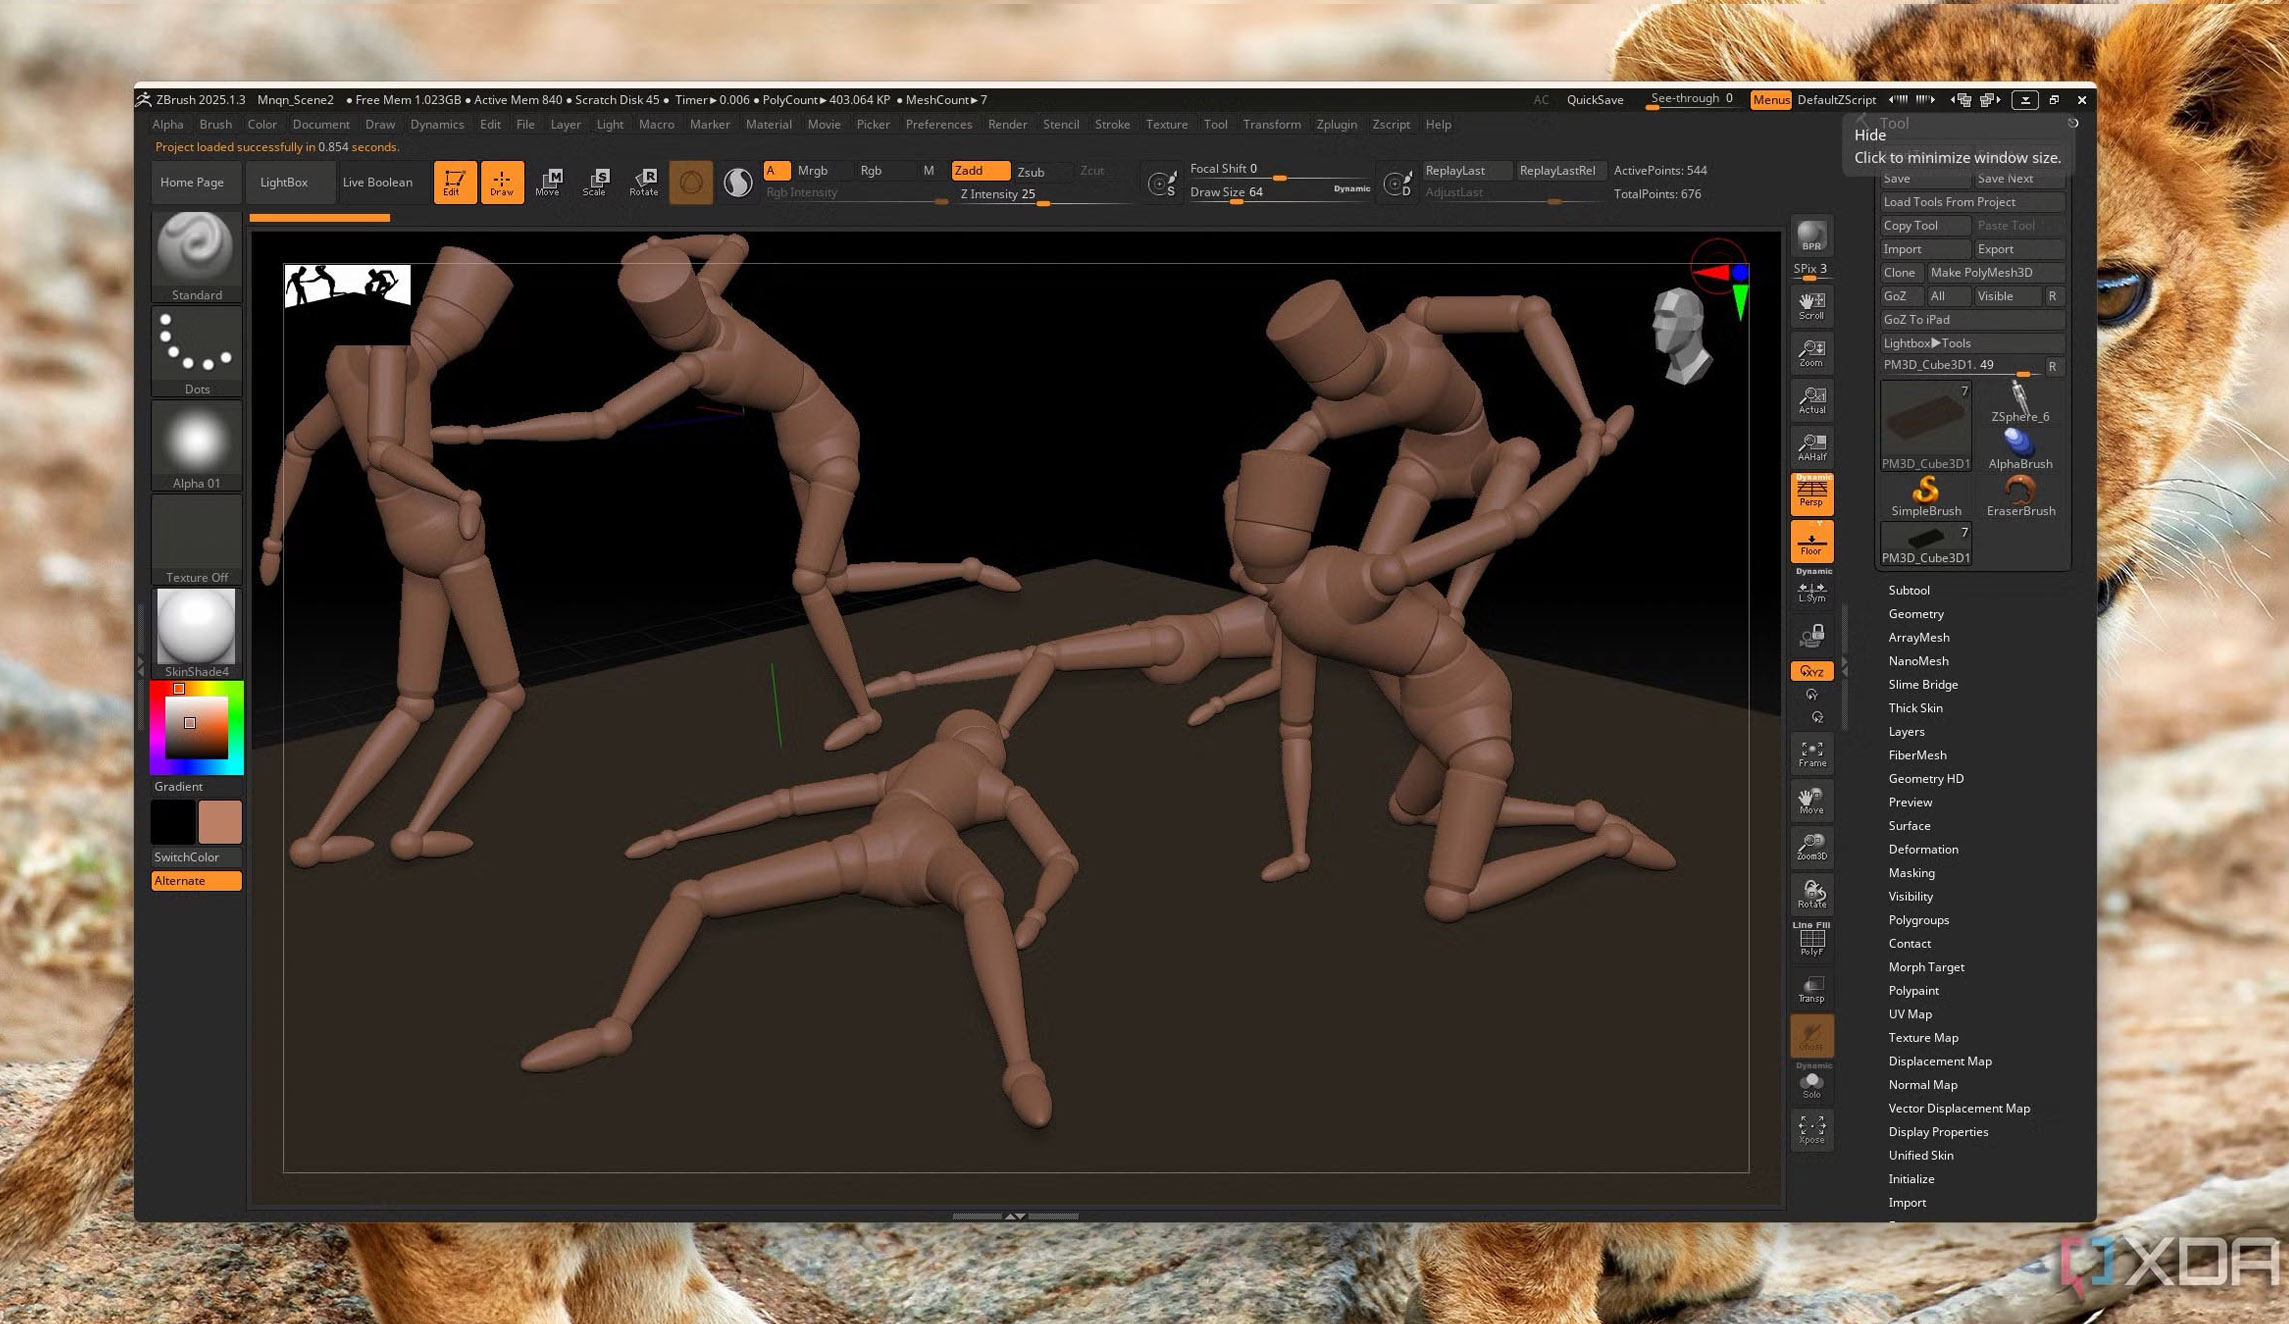Toggle L.Sym local symmetry

[1811, 589]
